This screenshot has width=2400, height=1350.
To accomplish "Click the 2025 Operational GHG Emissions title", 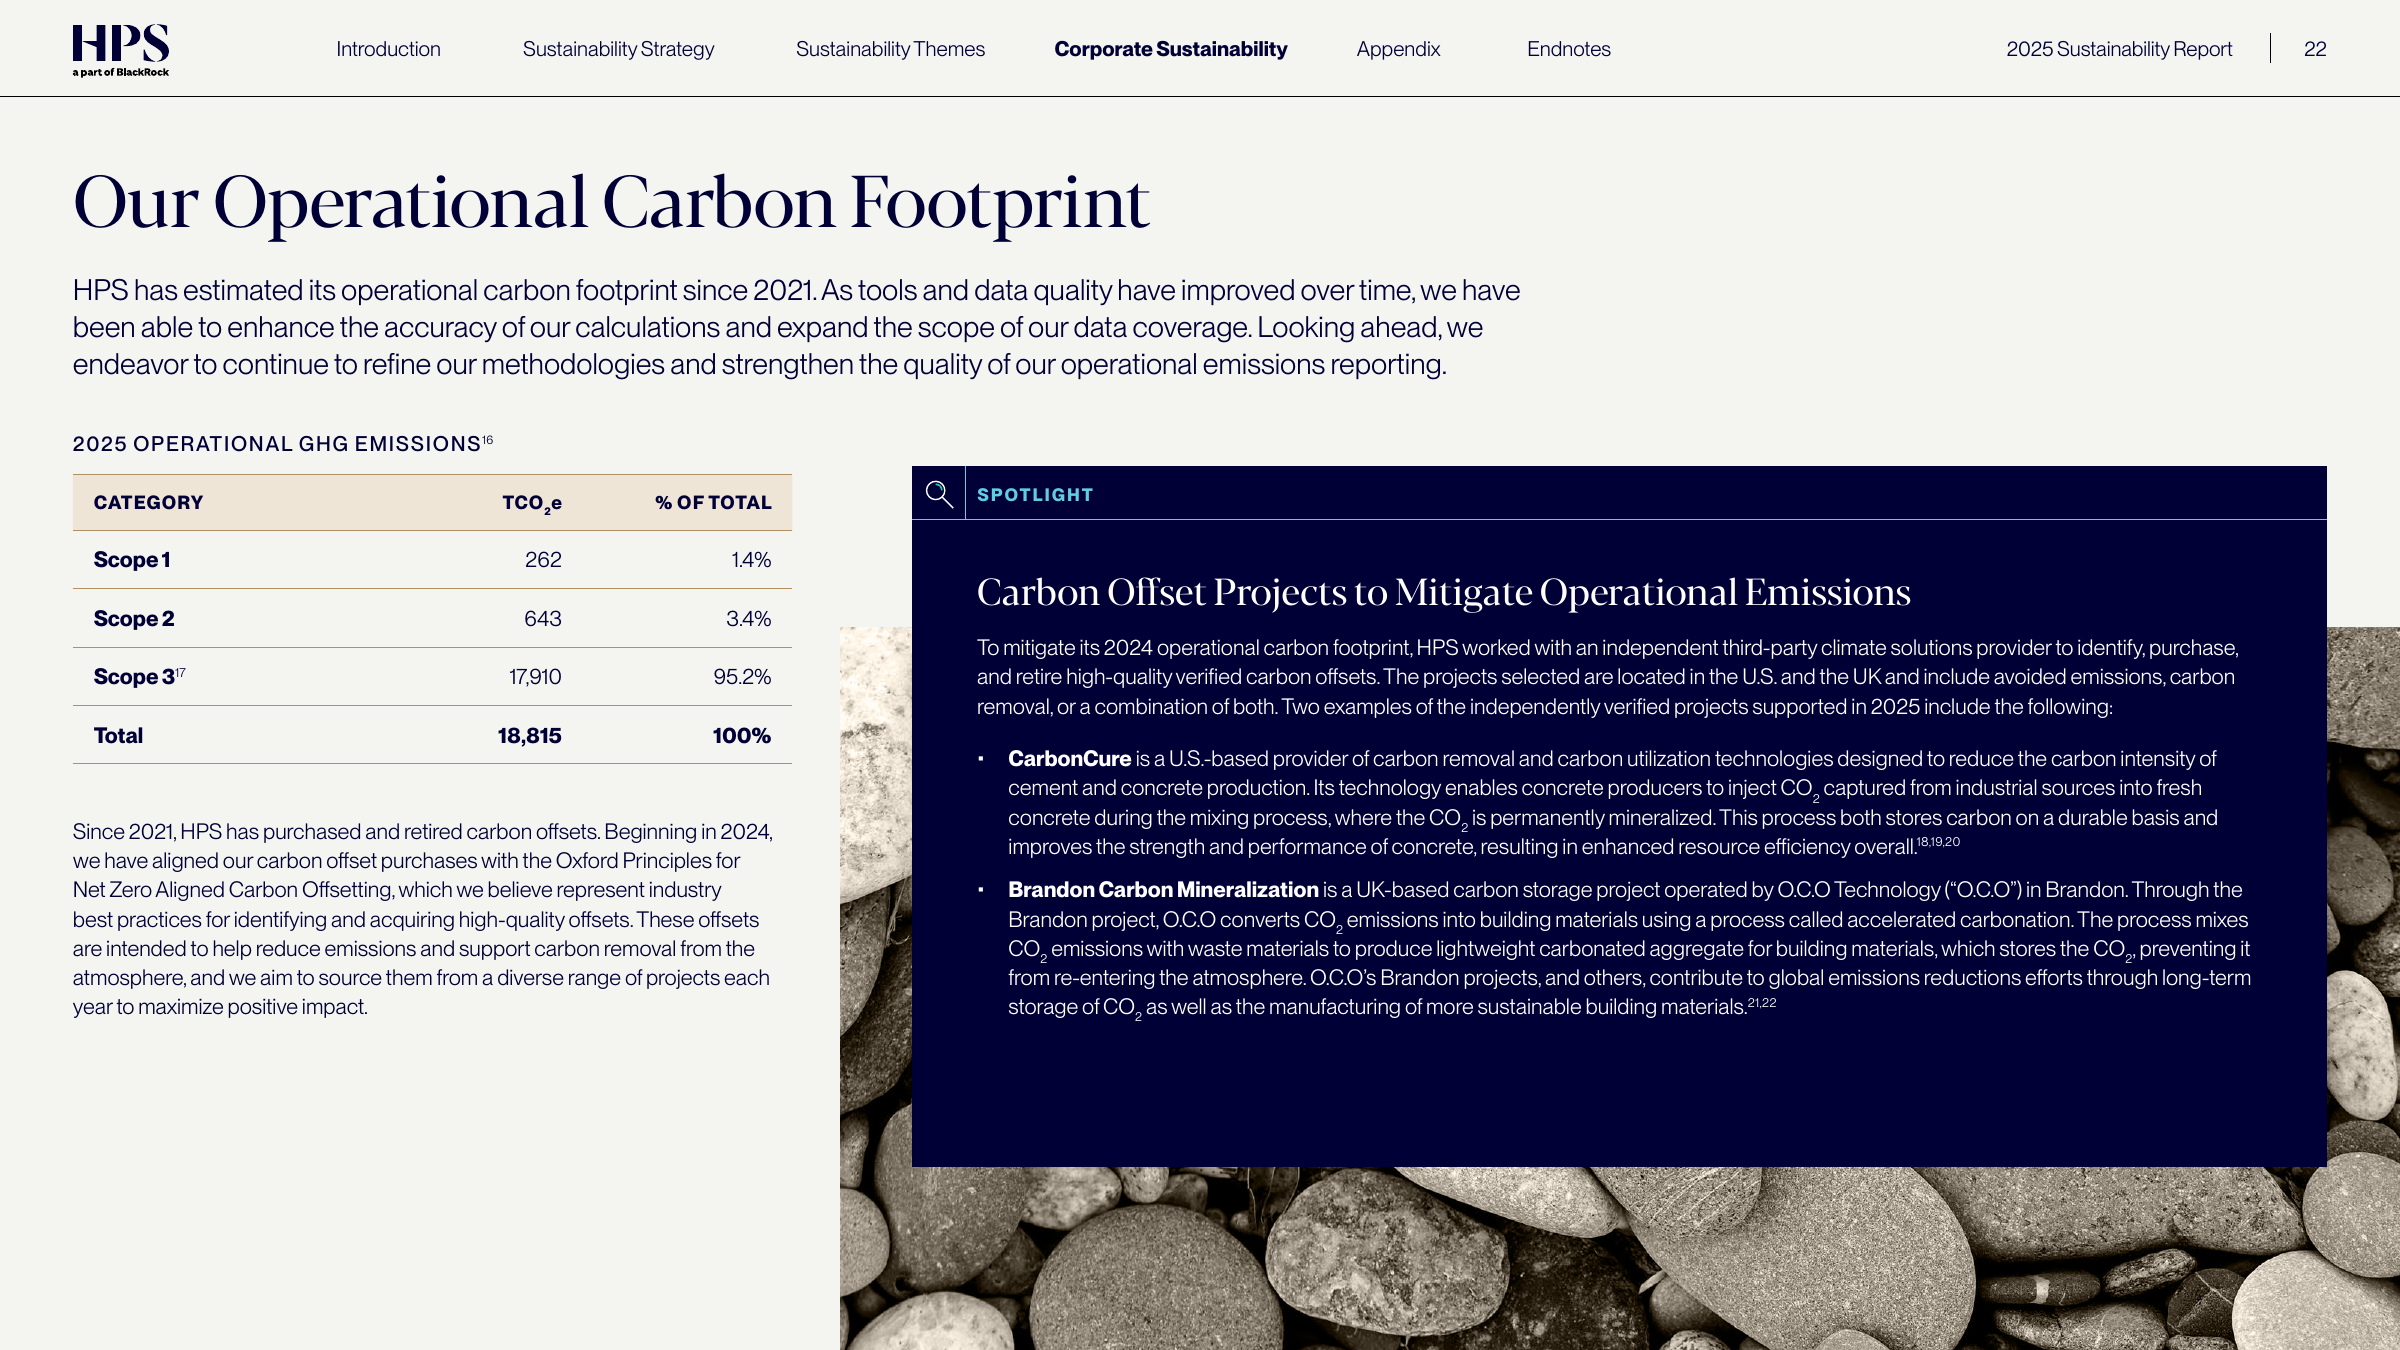I will (x=277, y=444).
